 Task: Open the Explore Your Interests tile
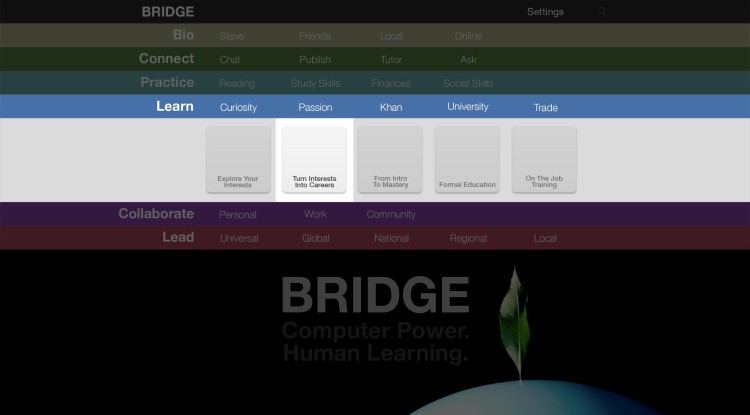(238, 159)
